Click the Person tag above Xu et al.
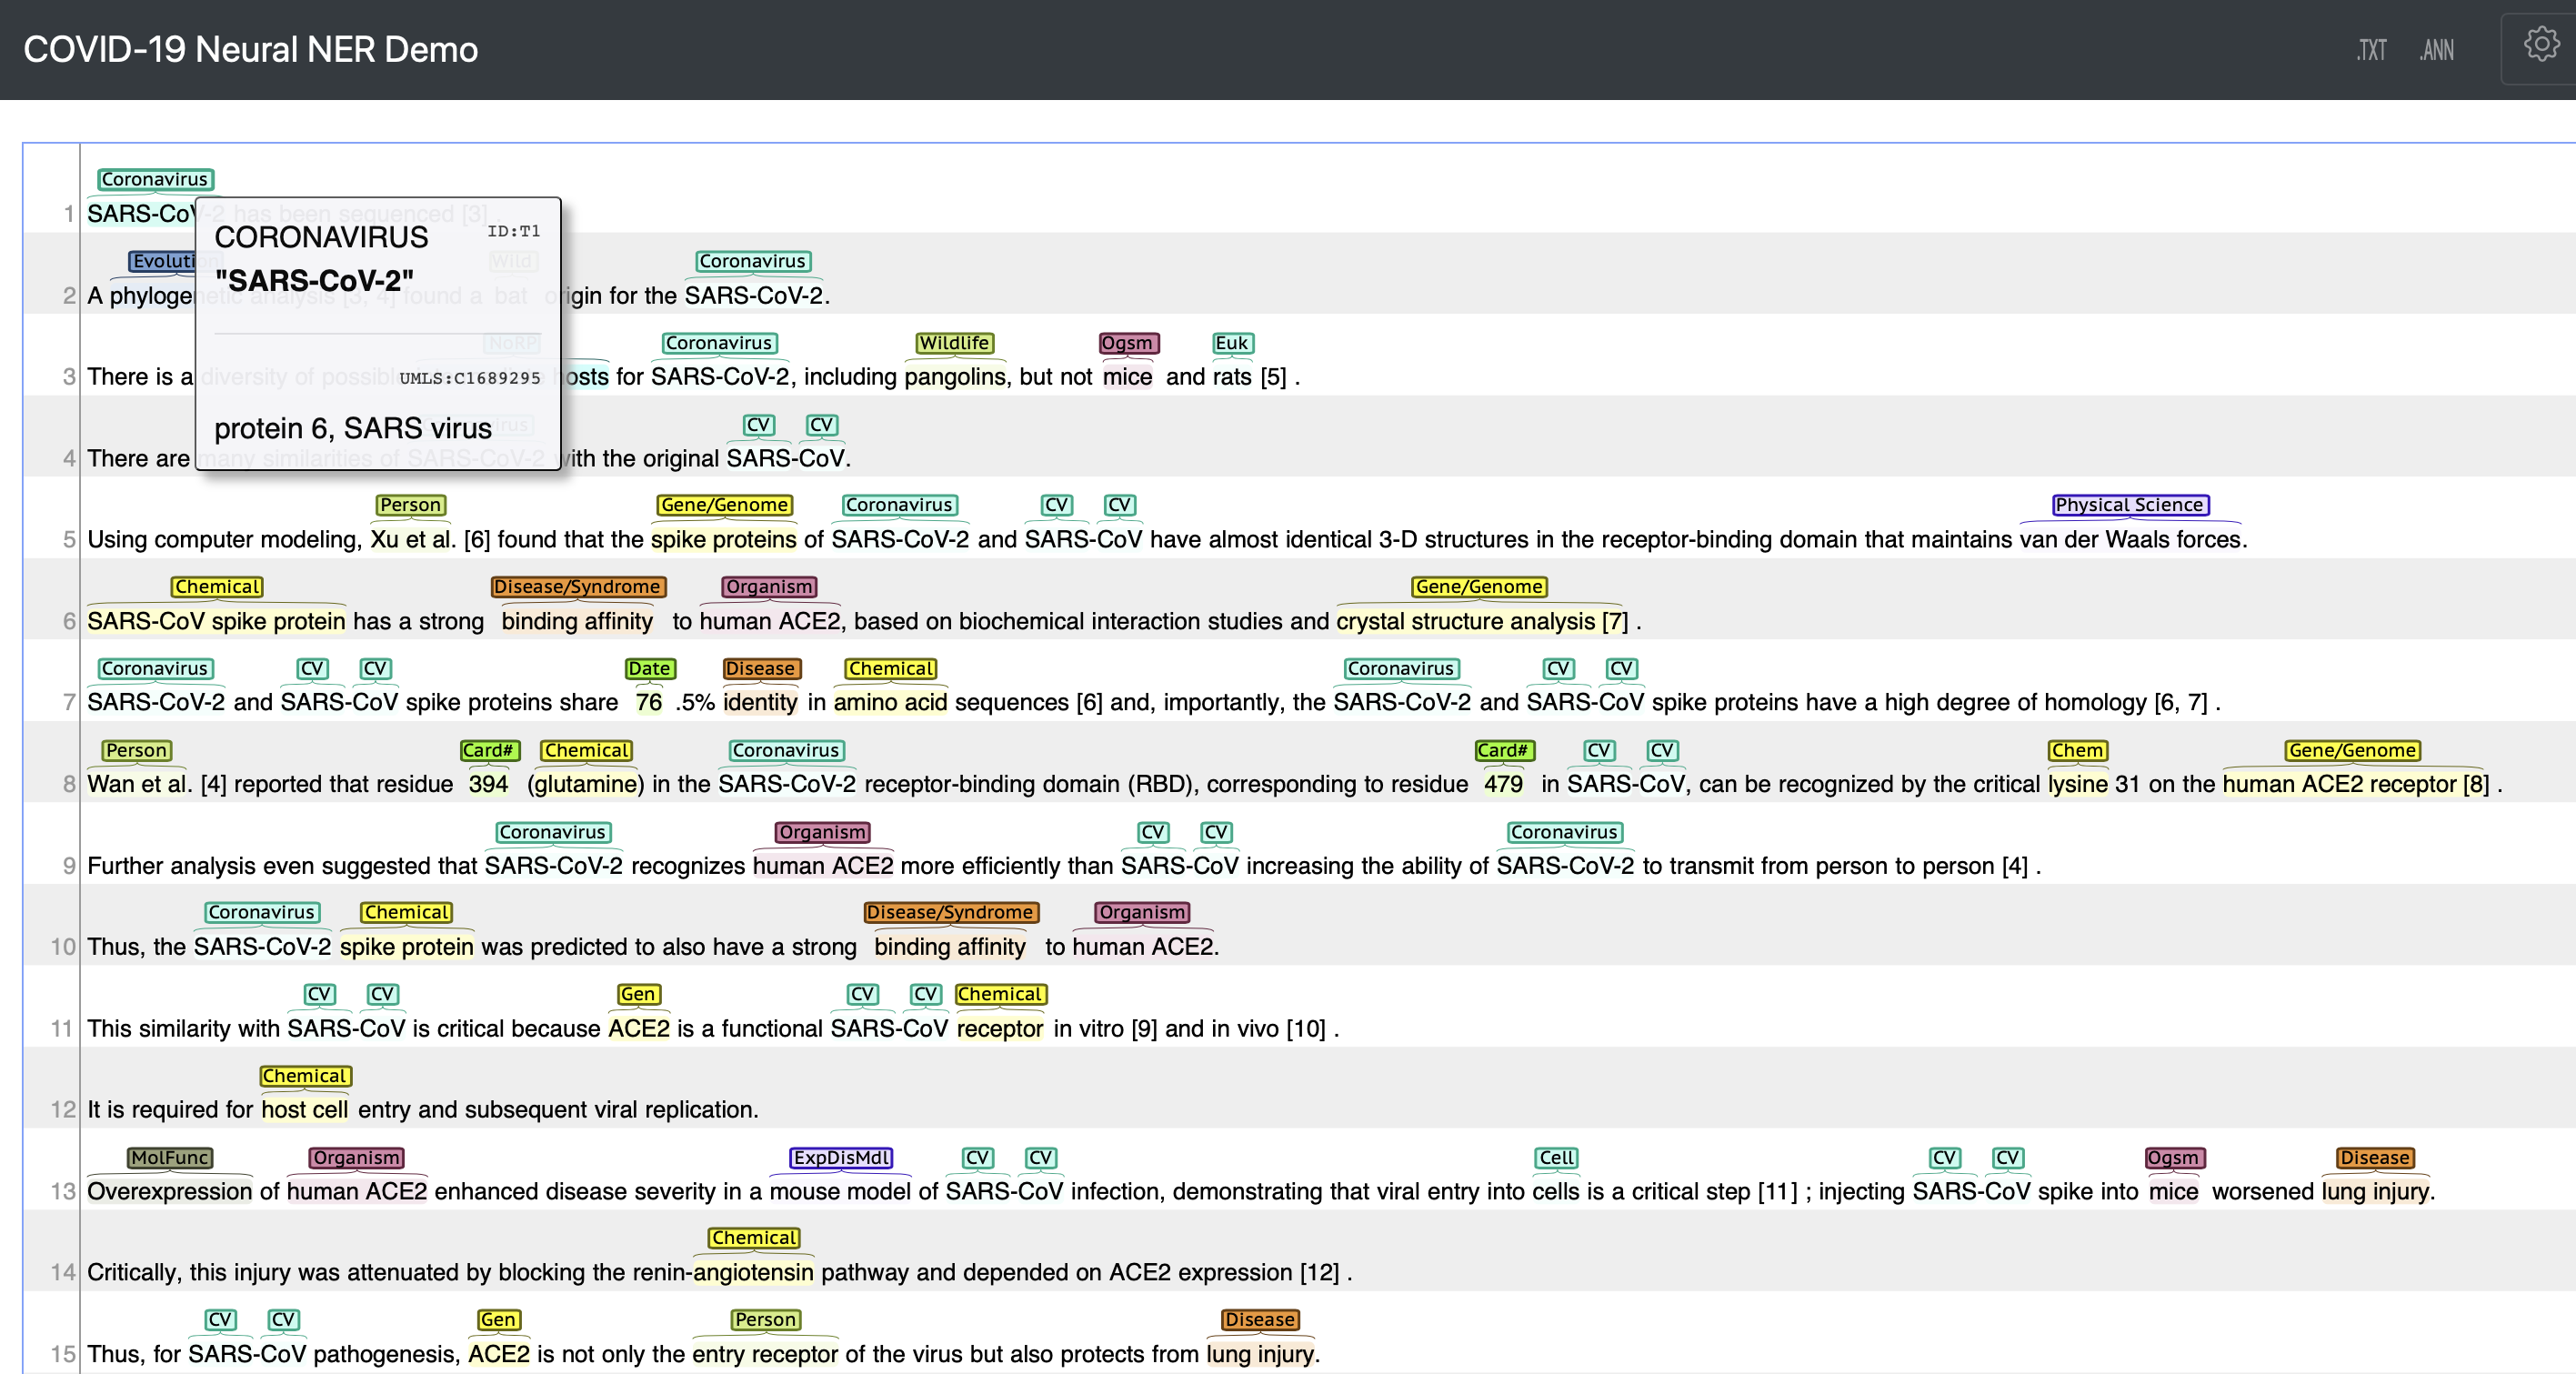Screen dimensions: 2576x1374 [x=410, y=505]
